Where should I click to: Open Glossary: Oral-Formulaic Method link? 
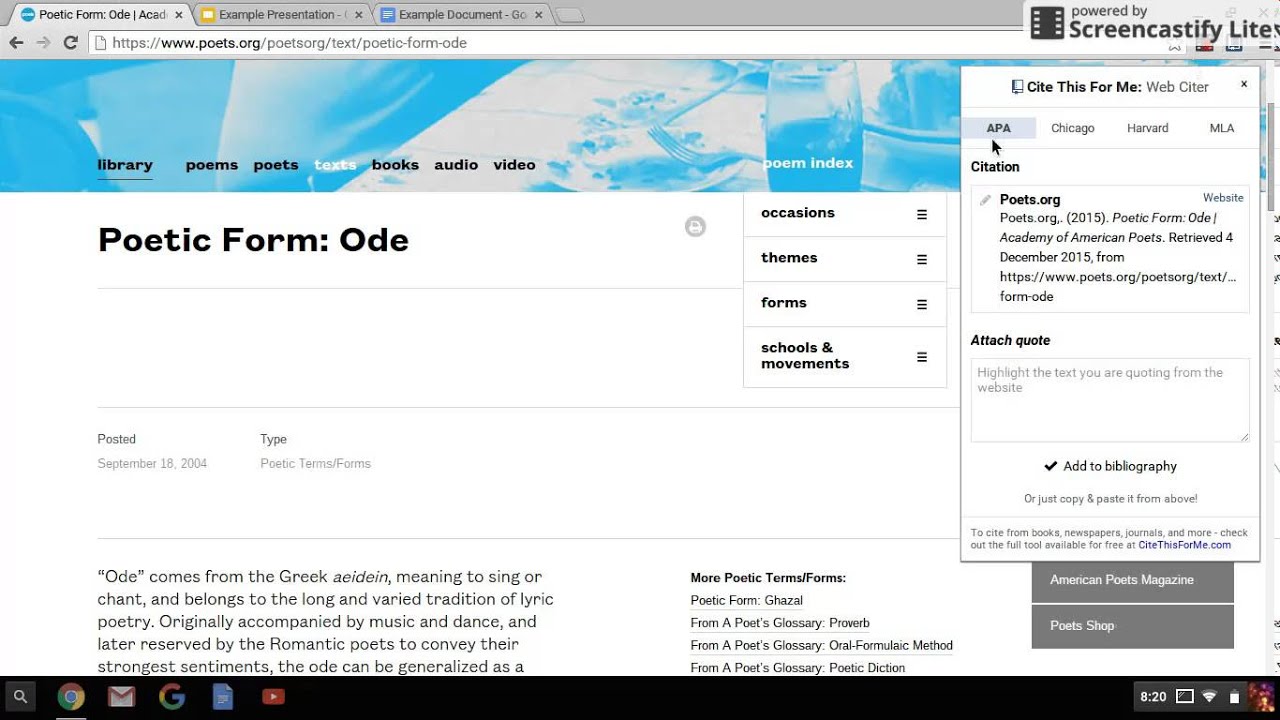821,646
